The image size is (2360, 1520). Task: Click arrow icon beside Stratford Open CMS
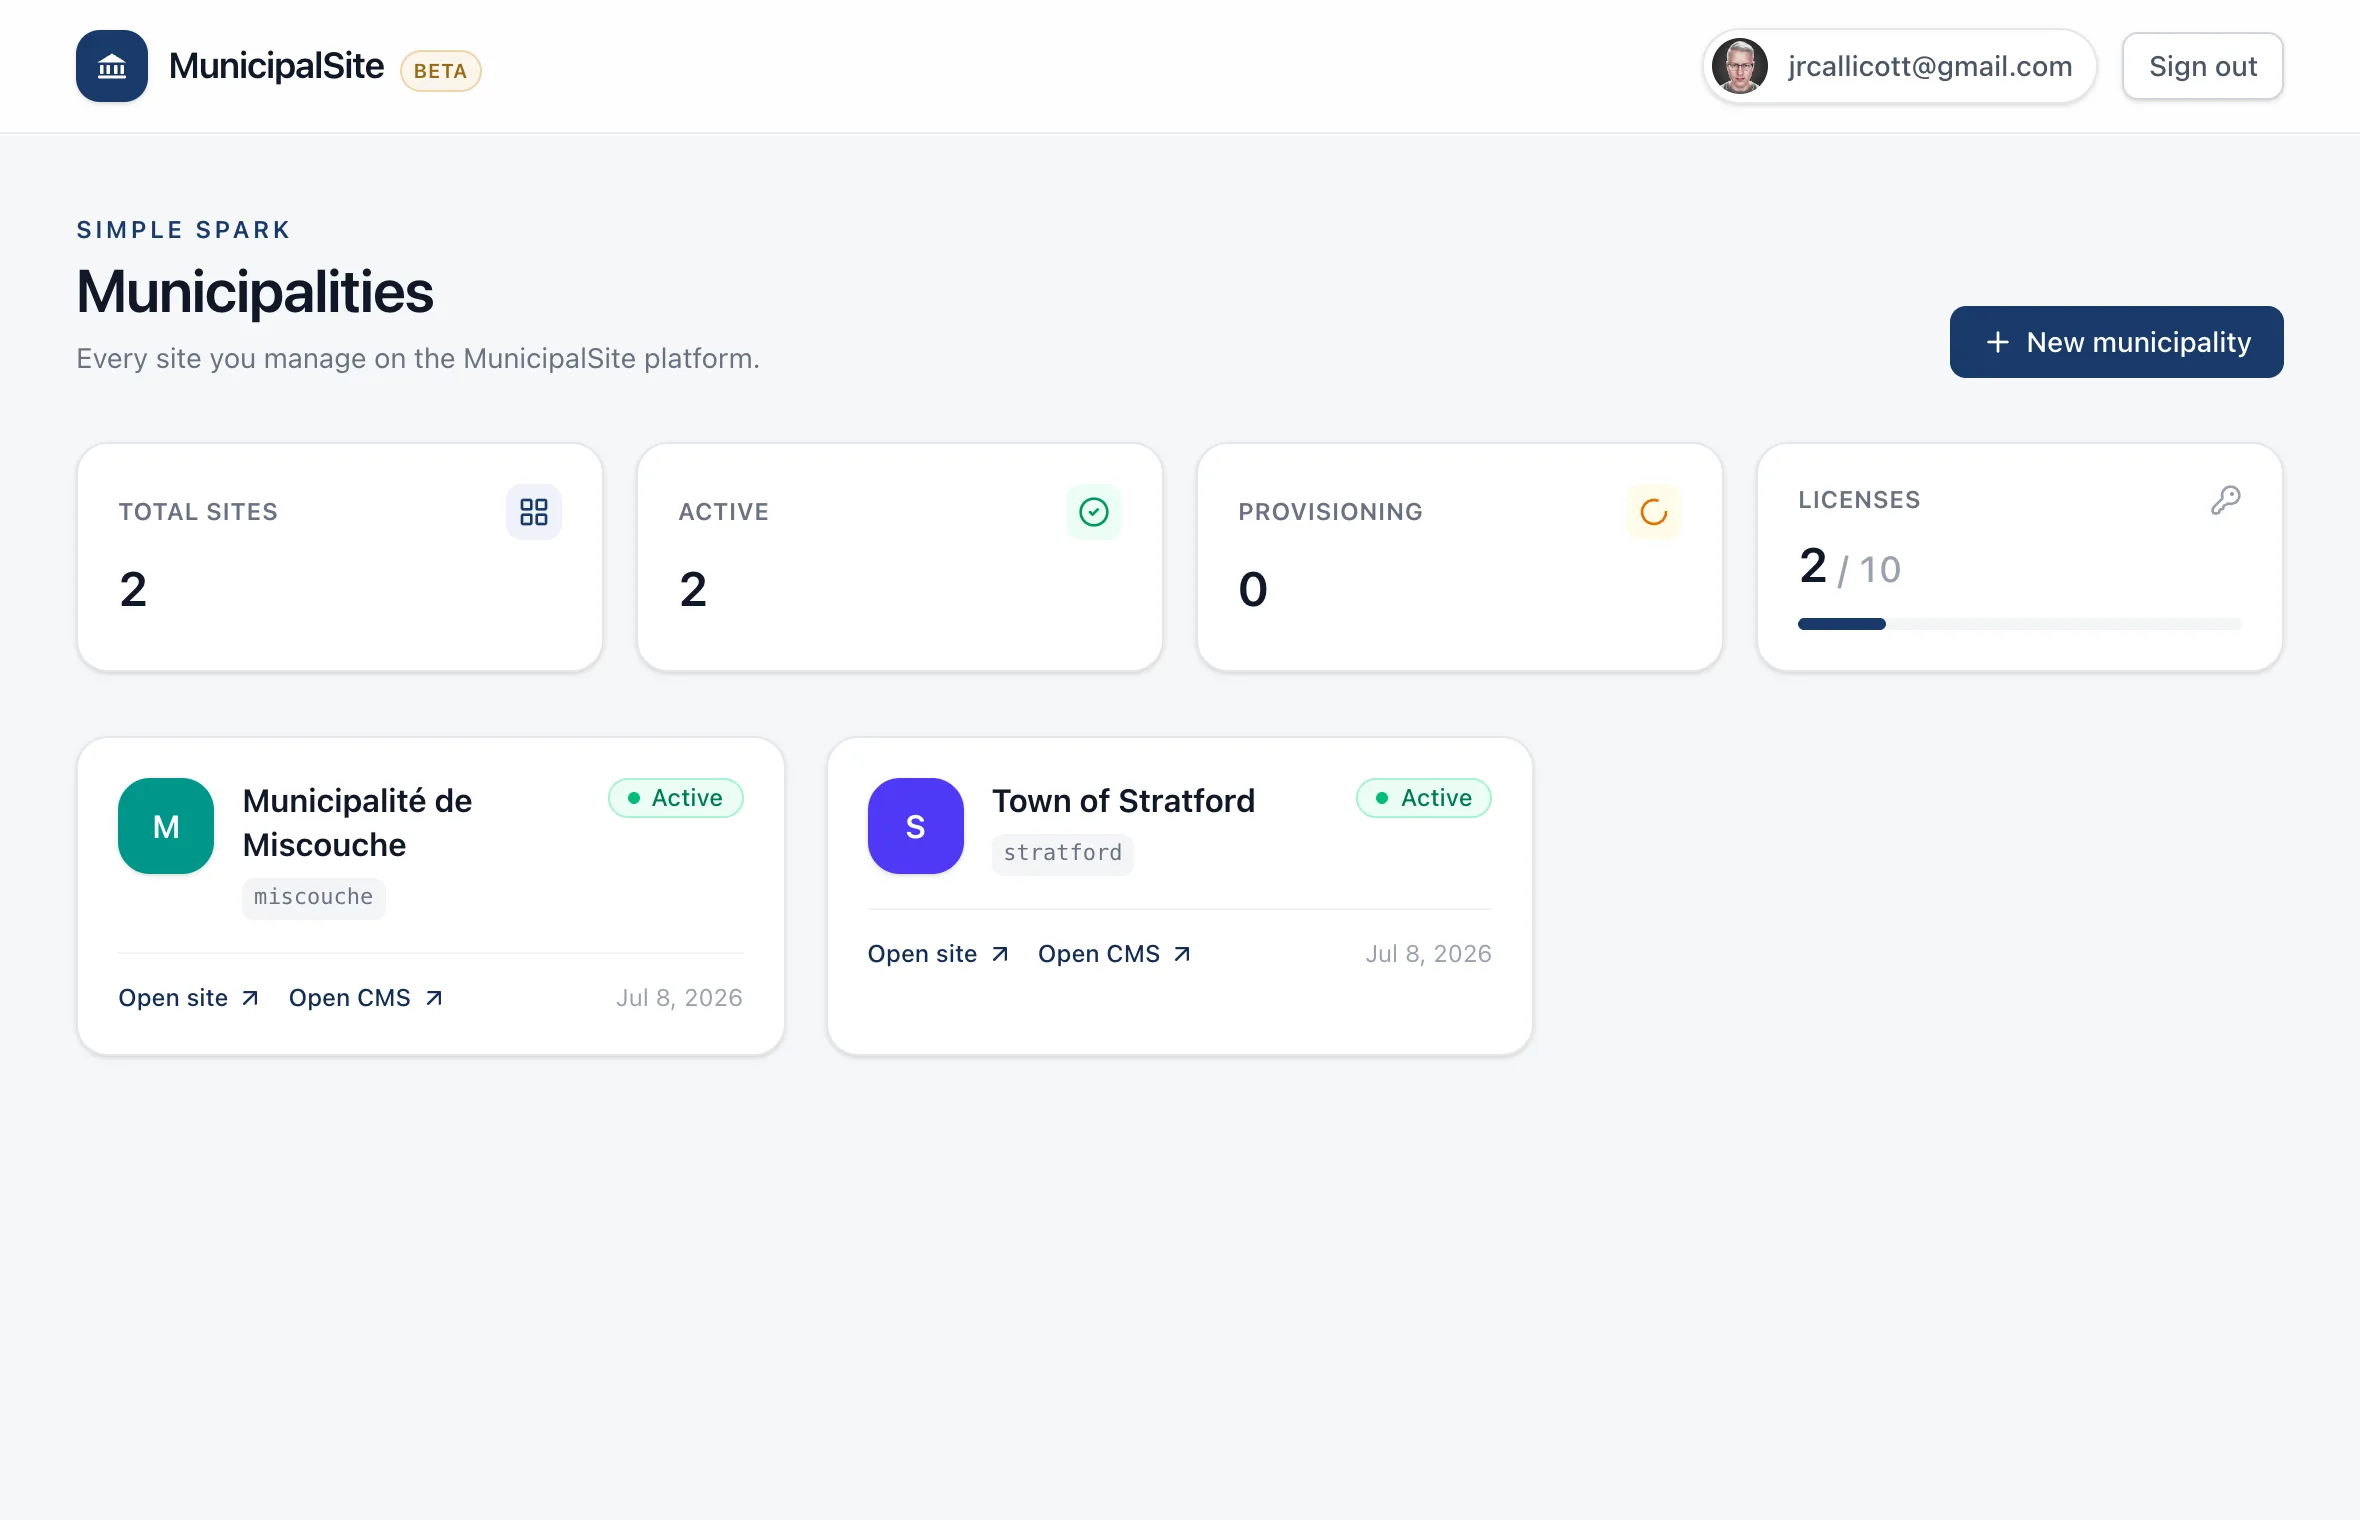pos(1182,954)
